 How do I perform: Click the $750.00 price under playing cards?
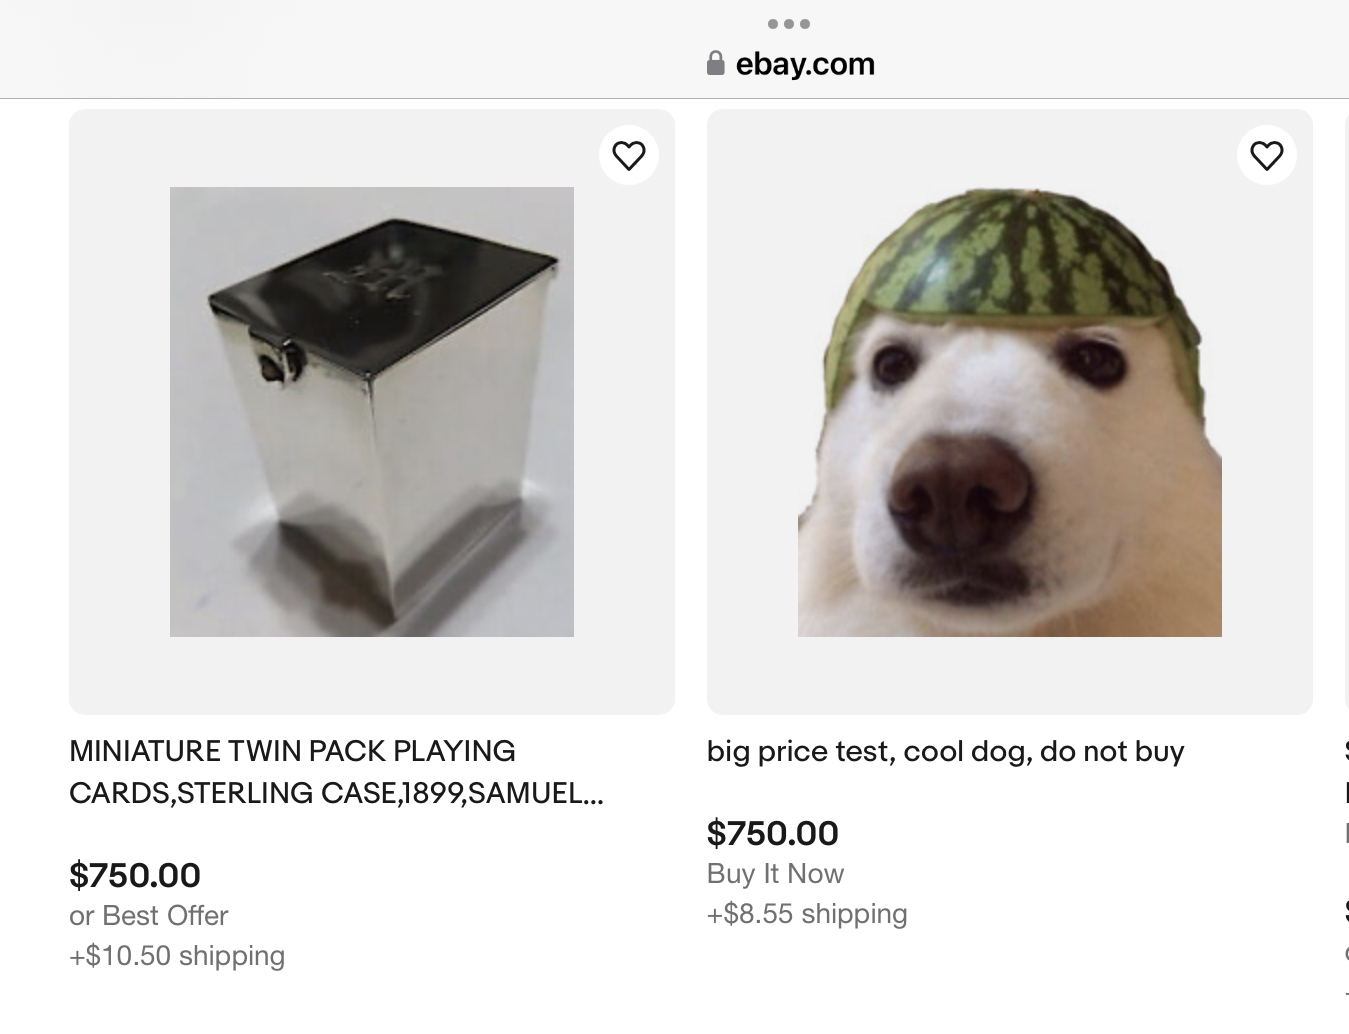point(135,875)
